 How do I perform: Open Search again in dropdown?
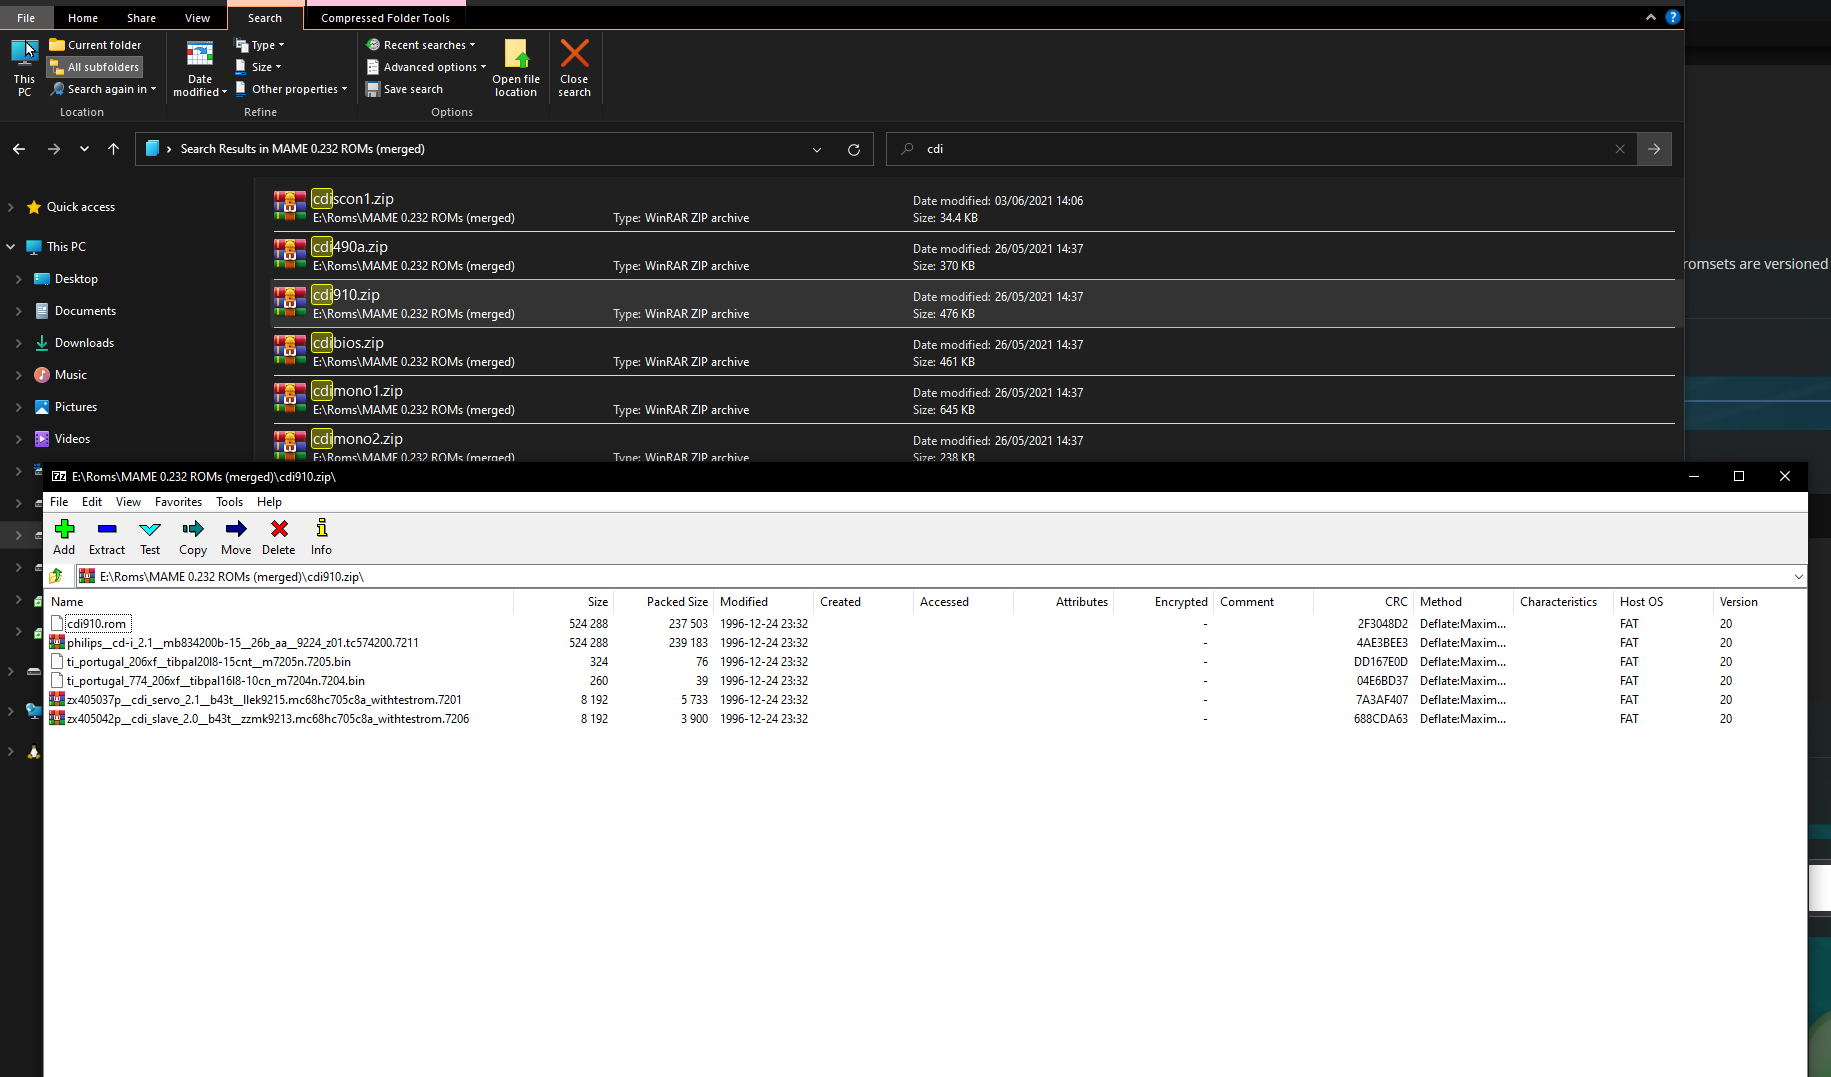pyautogui.click(x=104, y=89)
